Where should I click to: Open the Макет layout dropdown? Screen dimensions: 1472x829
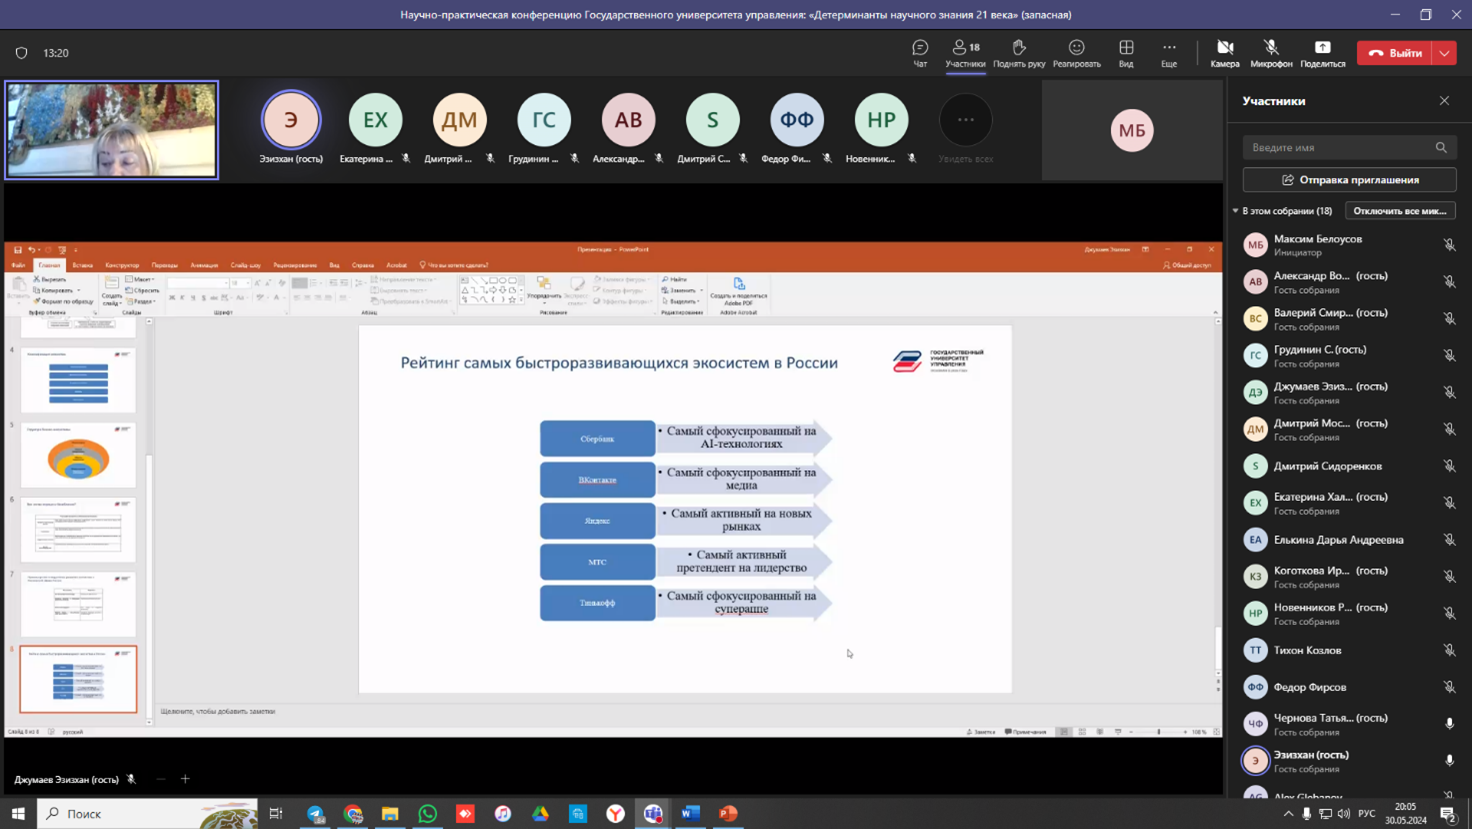point(140,280)
